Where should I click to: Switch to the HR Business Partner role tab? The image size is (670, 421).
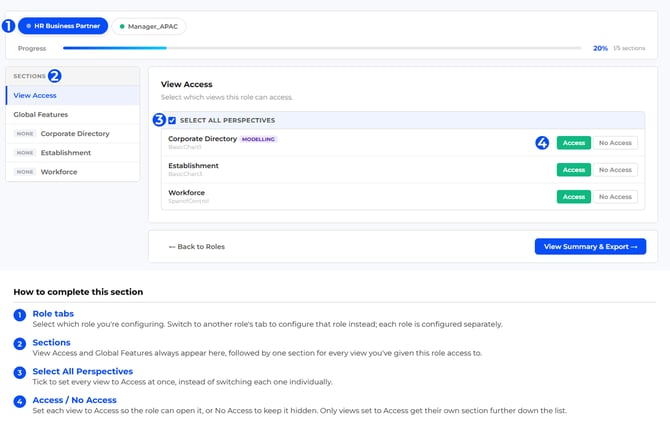click(63, 26)
